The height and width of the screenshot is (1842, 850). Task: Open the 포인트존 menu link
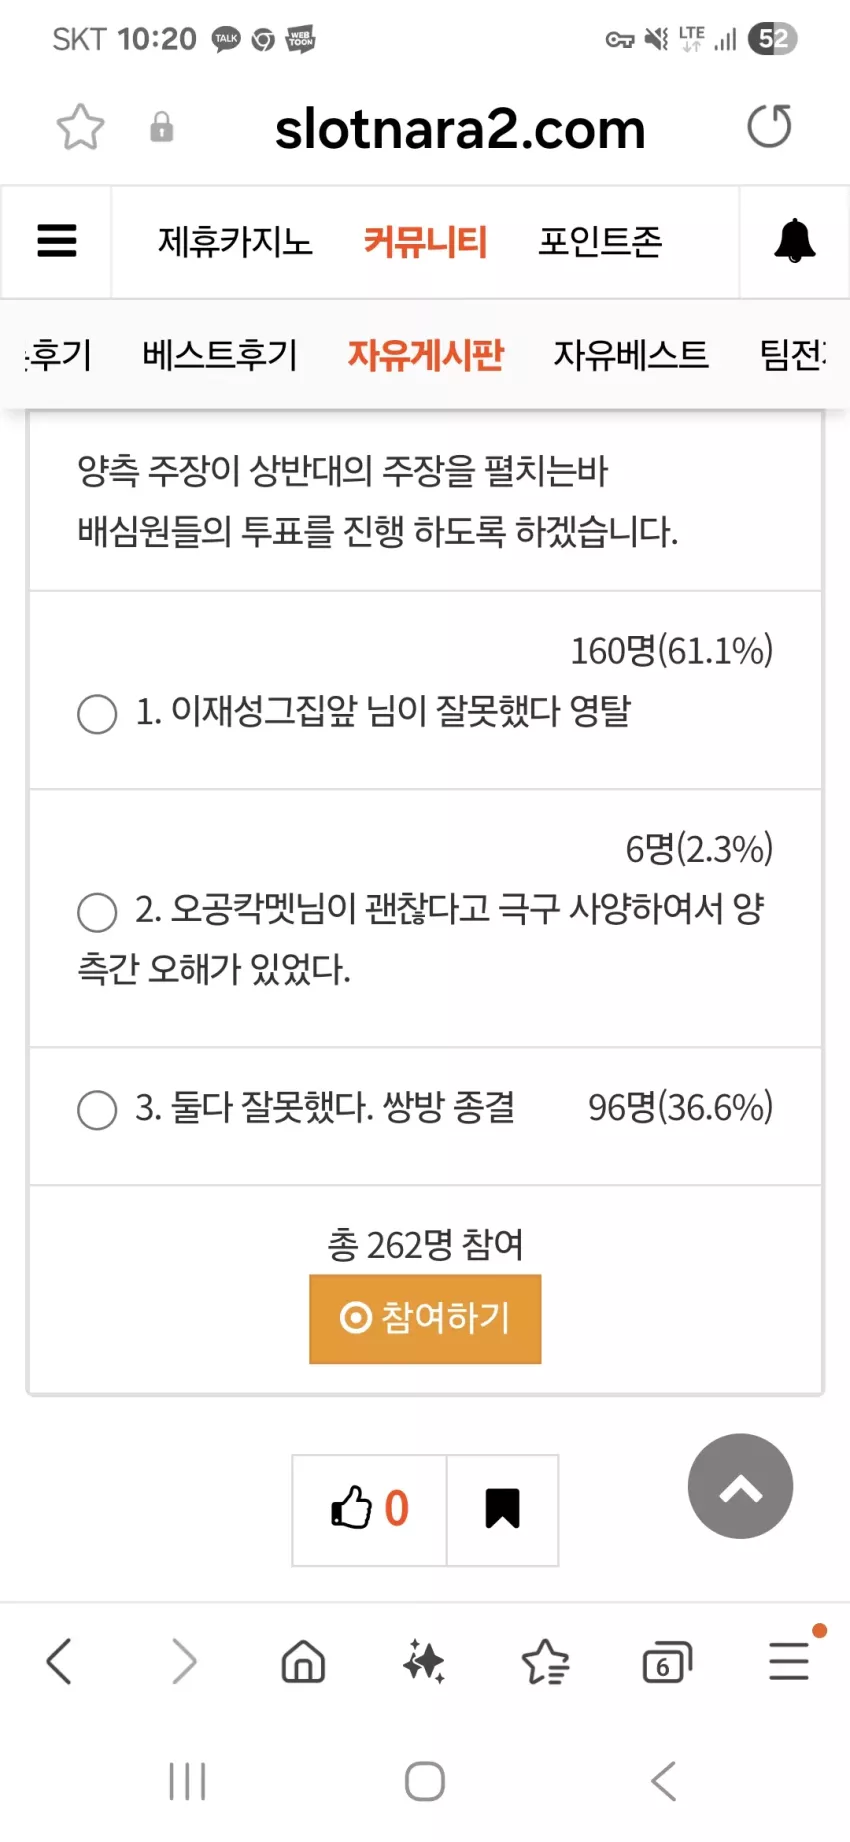(x=600, y=241)
